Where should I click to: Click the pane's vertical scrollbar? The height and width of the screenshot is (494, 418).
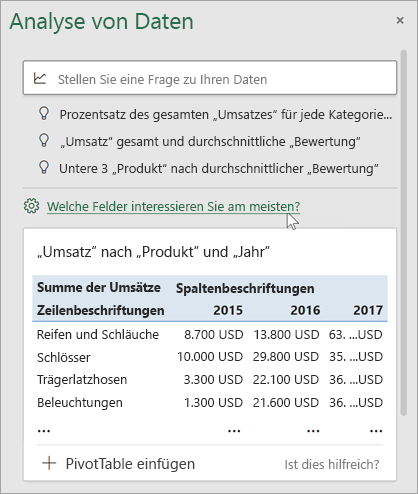(404, 233)
